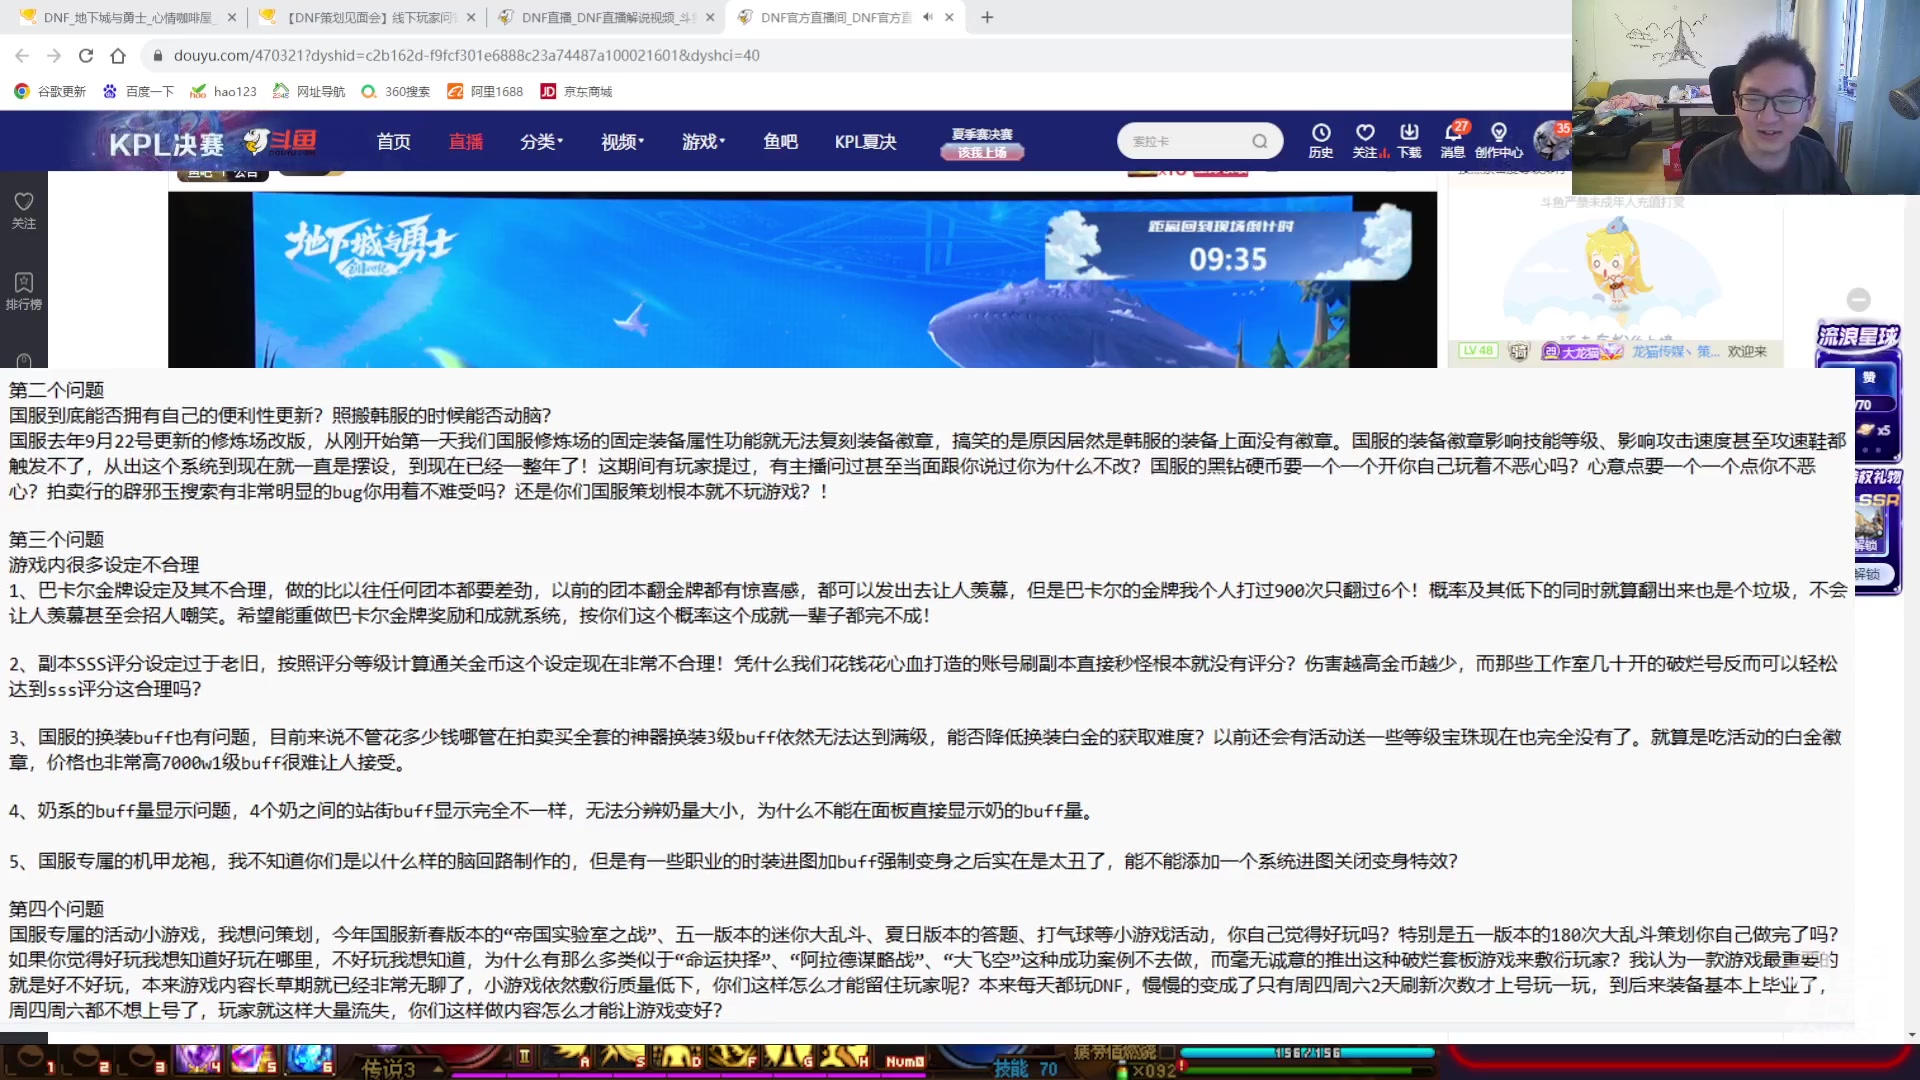Click the 第二个问题 heading text
Viewport: 1920px width, 1080px height.
pos(56,390)
